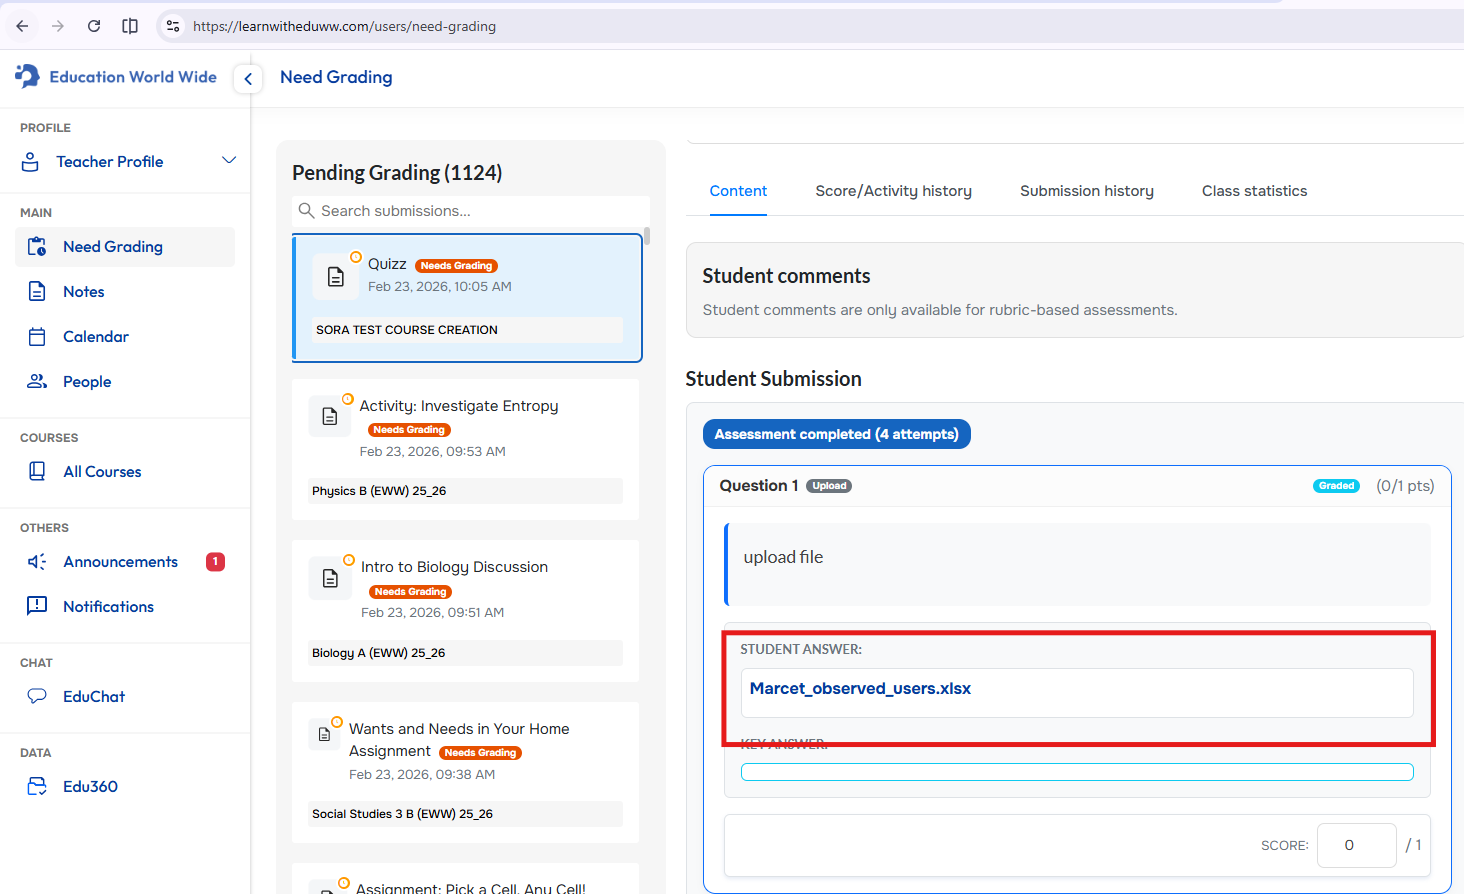1464x894 pixels.
Task: Switch to Submission history tab
Action: (x=1086, y=191)
